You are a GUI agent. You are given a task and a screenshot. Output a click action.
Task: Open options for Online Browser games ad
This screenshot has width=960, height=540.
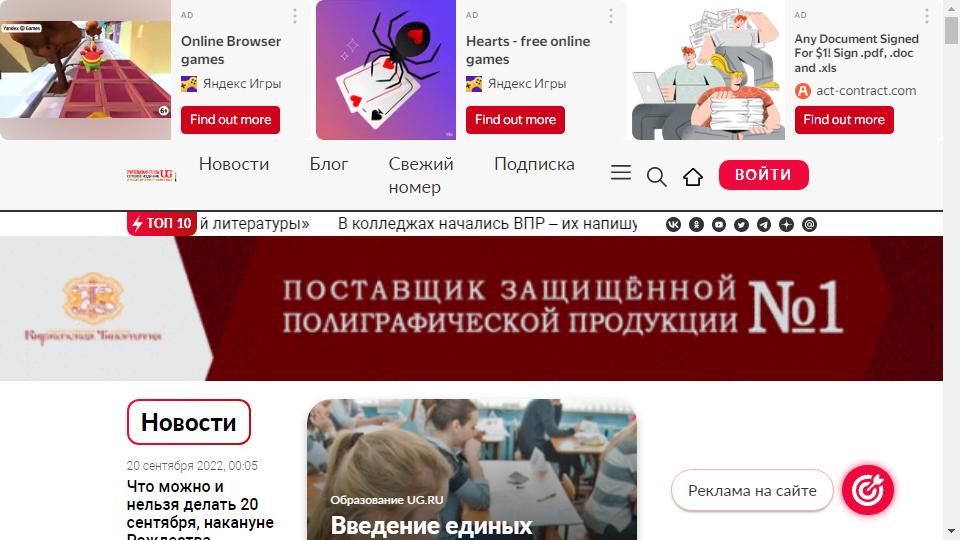tap(295, 16)
